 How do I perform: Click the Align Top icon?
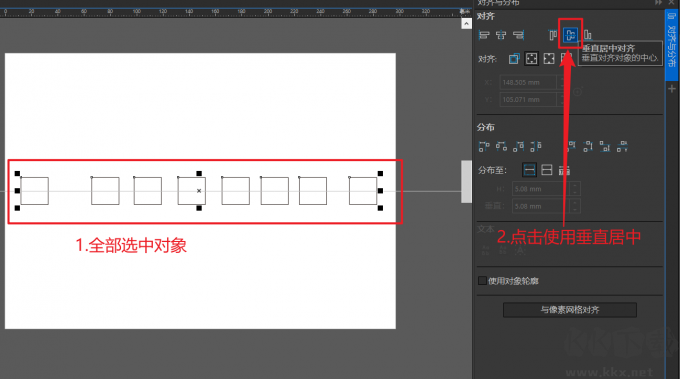tap(553, 35)
